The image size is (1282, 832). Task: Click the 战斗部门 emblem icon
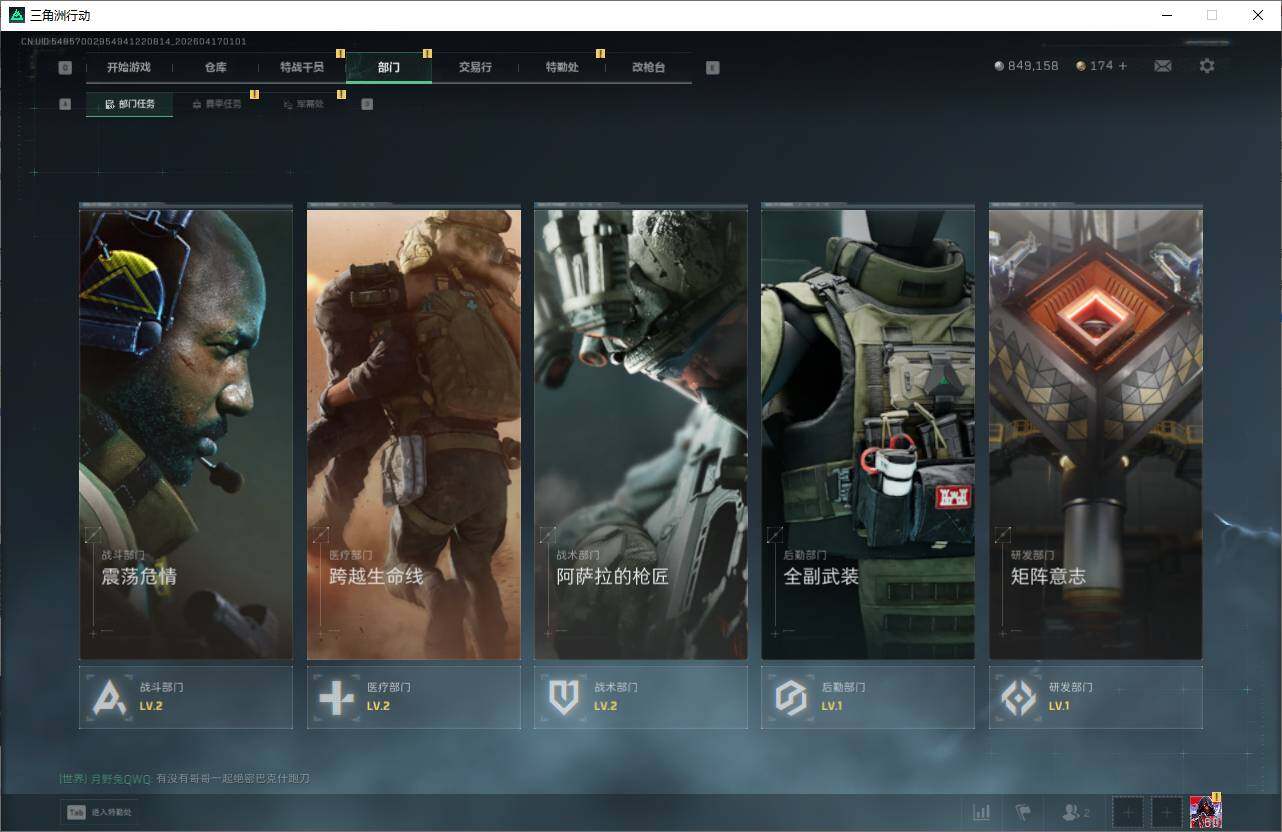[110, 697]
